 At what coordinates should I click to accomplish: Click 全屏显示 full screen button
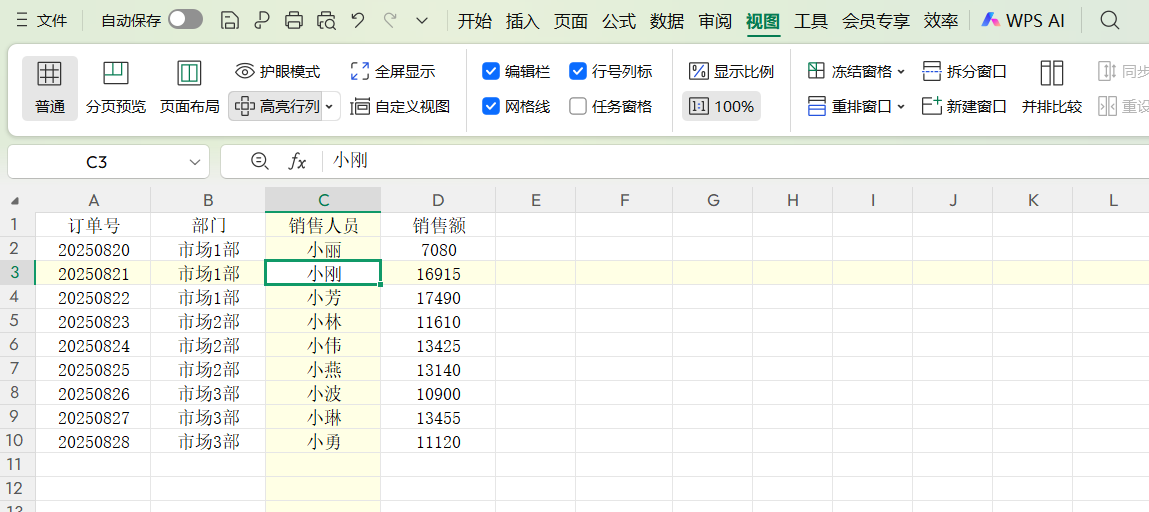tap(393, 71)
